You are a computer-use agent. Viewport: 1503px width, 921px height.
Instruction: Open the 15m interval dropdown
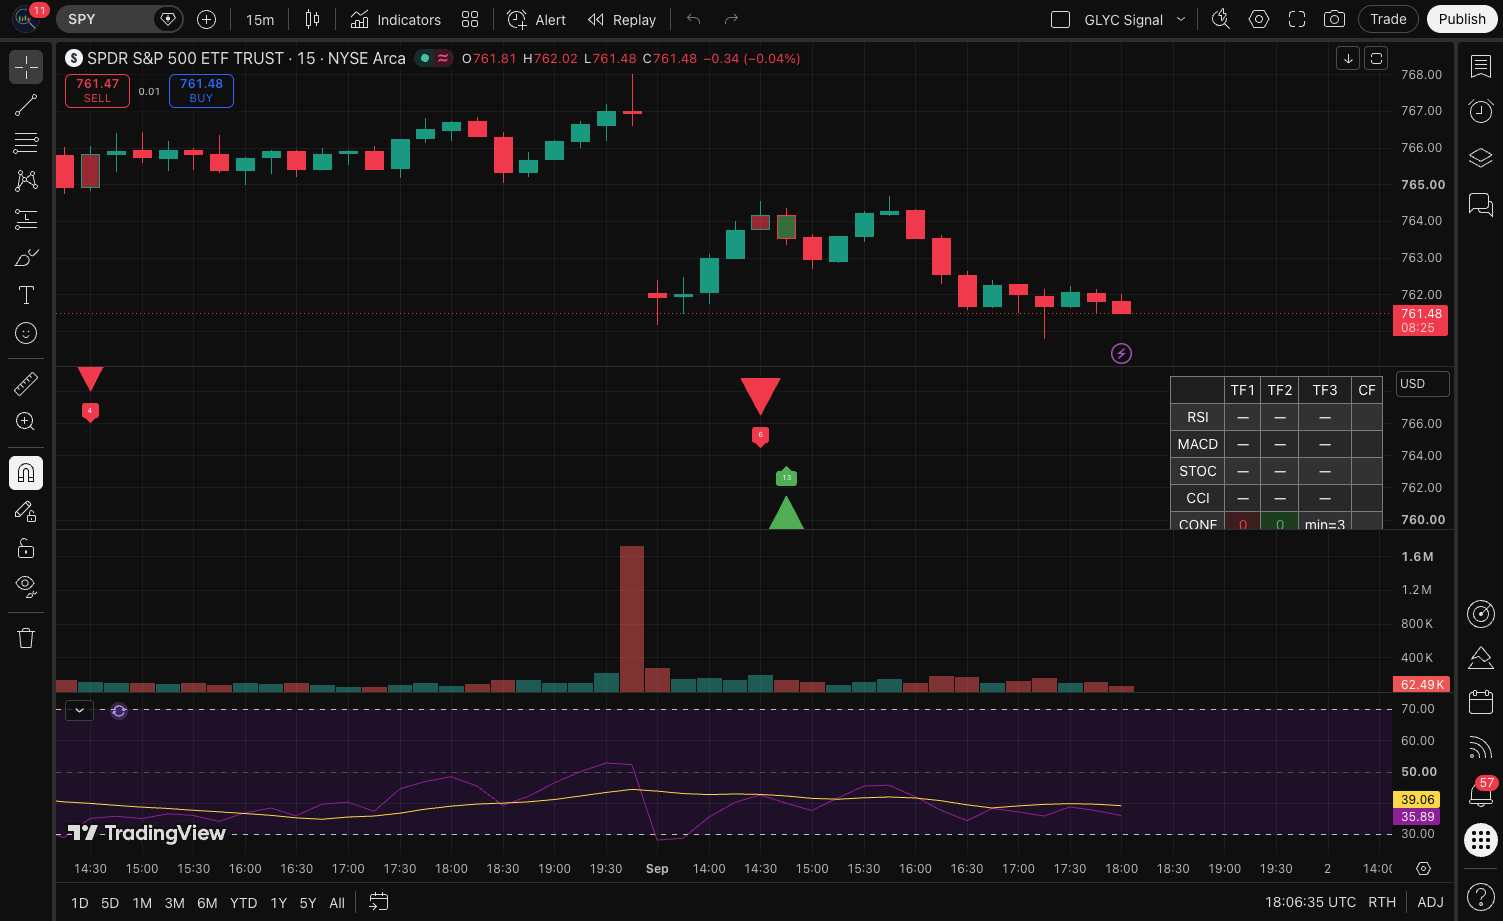pos(260,19)
